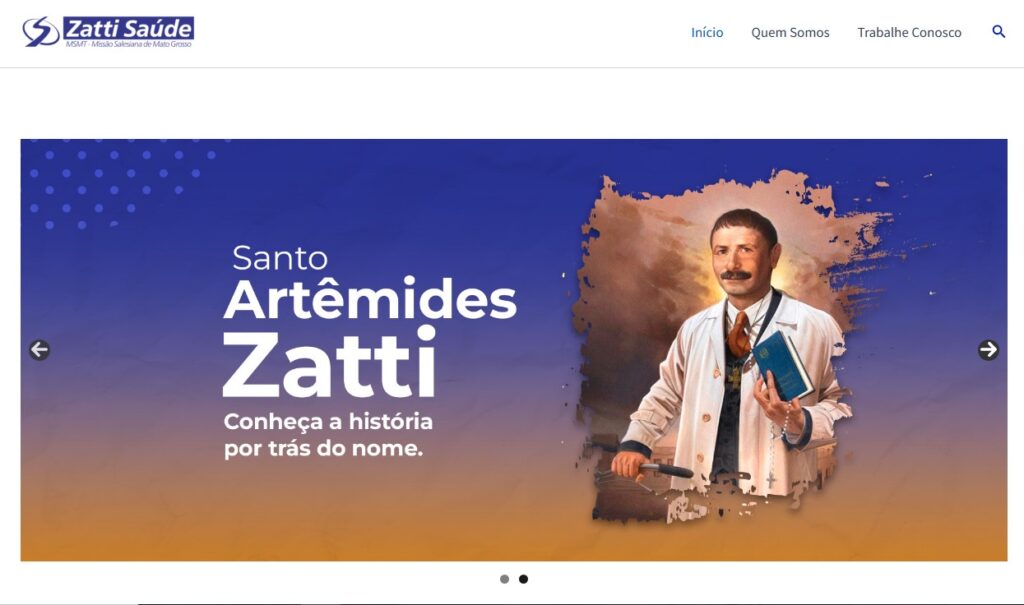
Task: Click the large white "Zatti" banner heading
Action: pos(330,363)
